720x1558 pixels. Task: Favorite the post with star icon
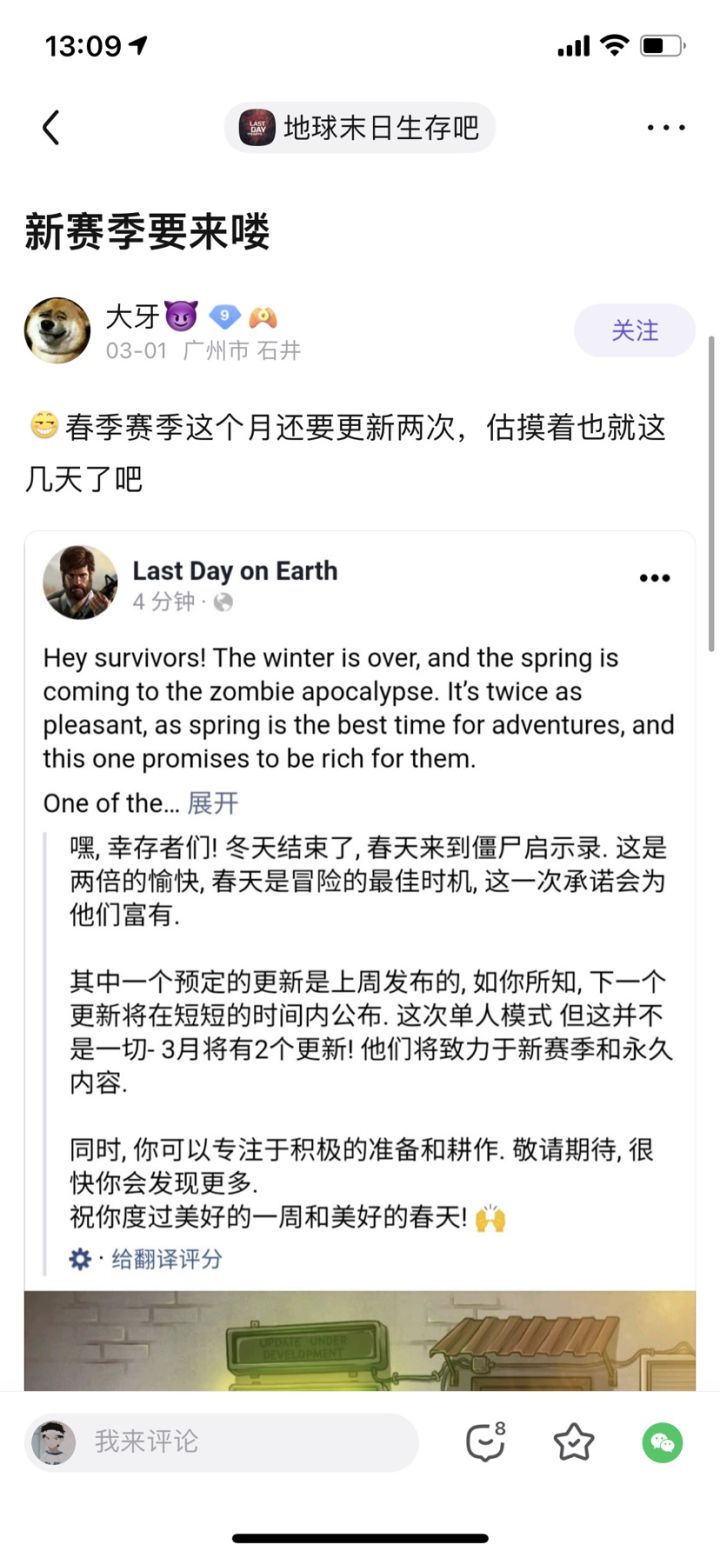point(574,1442)
